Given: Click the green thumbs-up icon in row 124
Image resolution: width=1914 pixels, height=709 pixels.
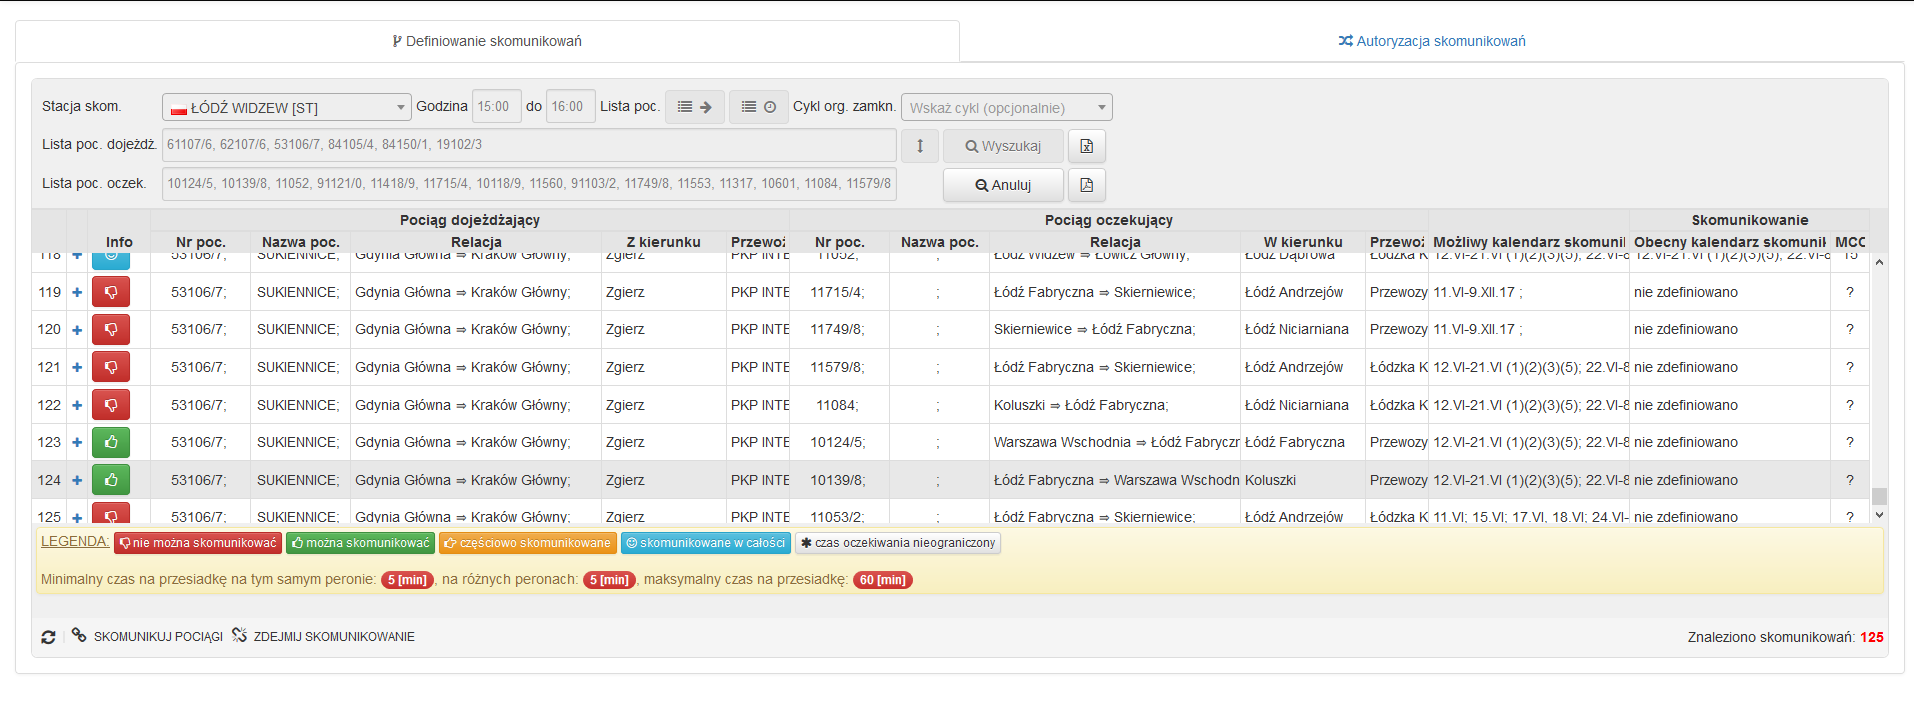Looking at the screenshot, I should [111, 480].
